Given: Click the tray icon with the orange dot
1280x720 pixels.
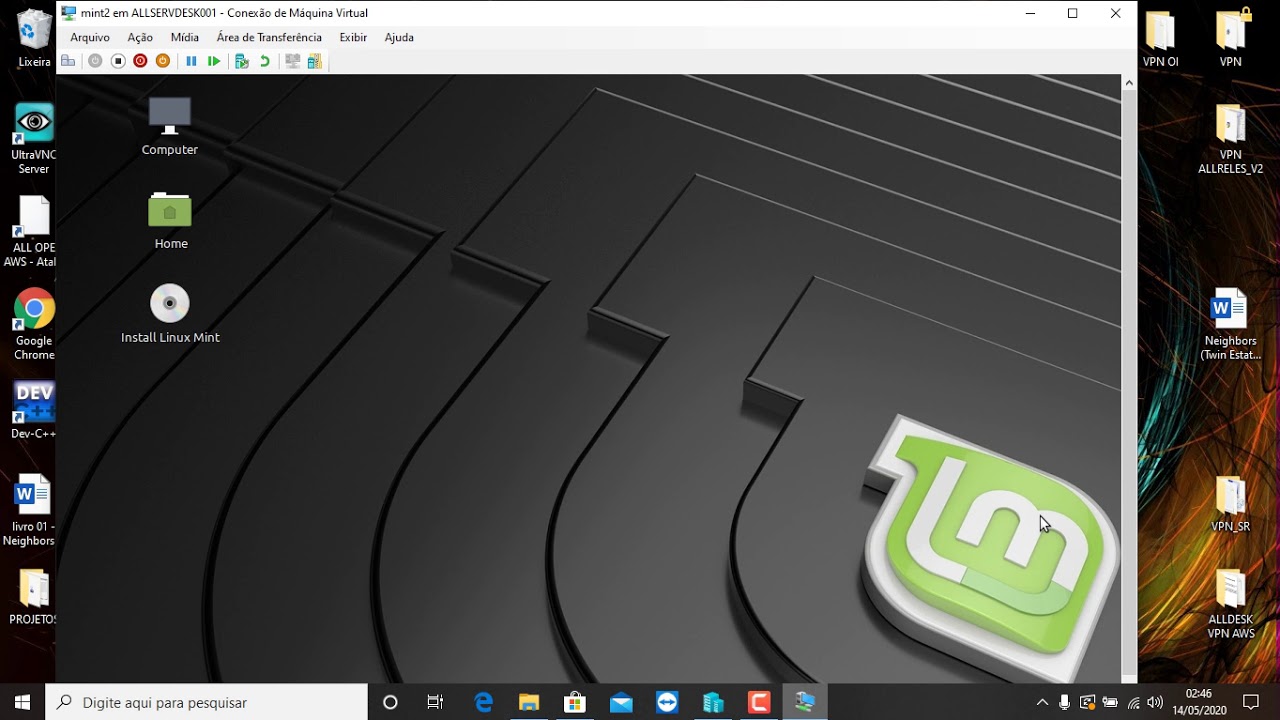Looking at the screenshot, I should (1088, 702).
